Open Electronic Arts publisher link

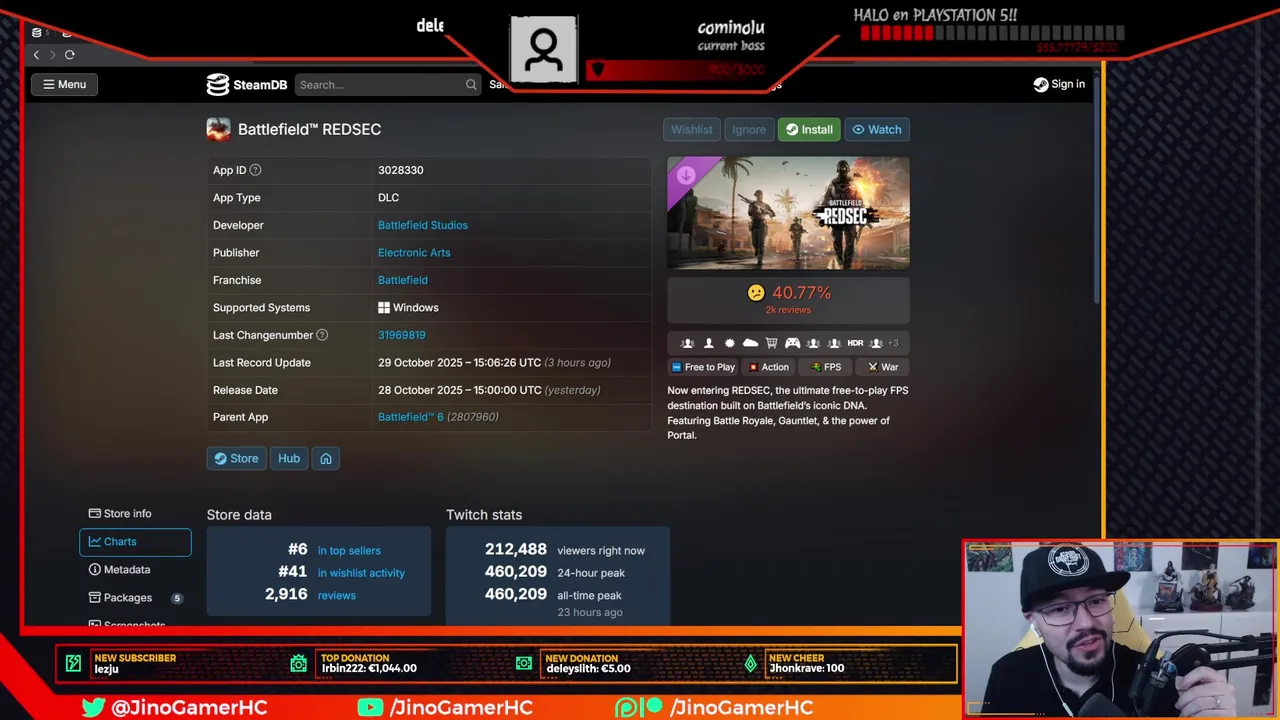414,252
